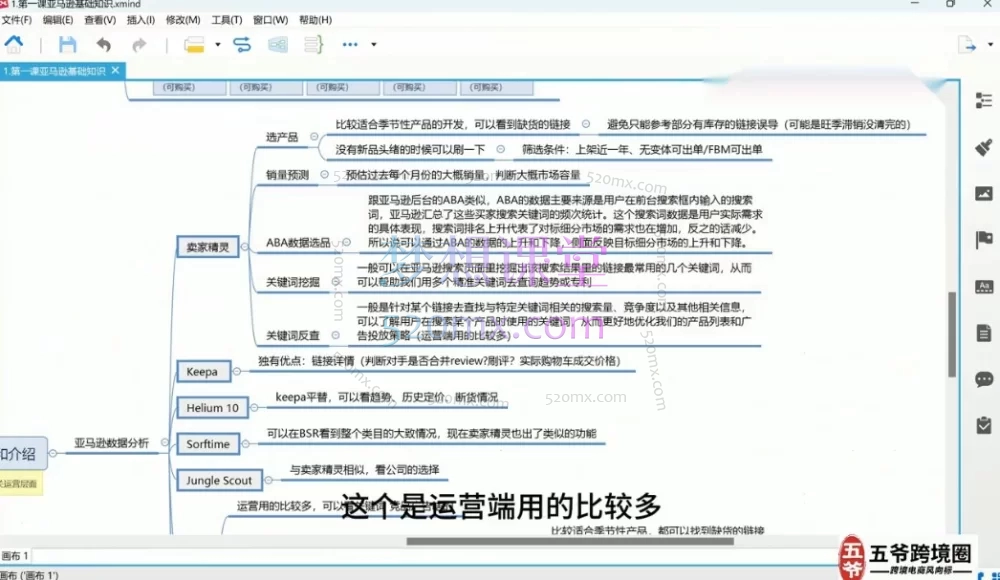Select the 卖家精灵 topic node
Image resolution: width=1000 pixels, height=580 pixels.
coord(207,247)
